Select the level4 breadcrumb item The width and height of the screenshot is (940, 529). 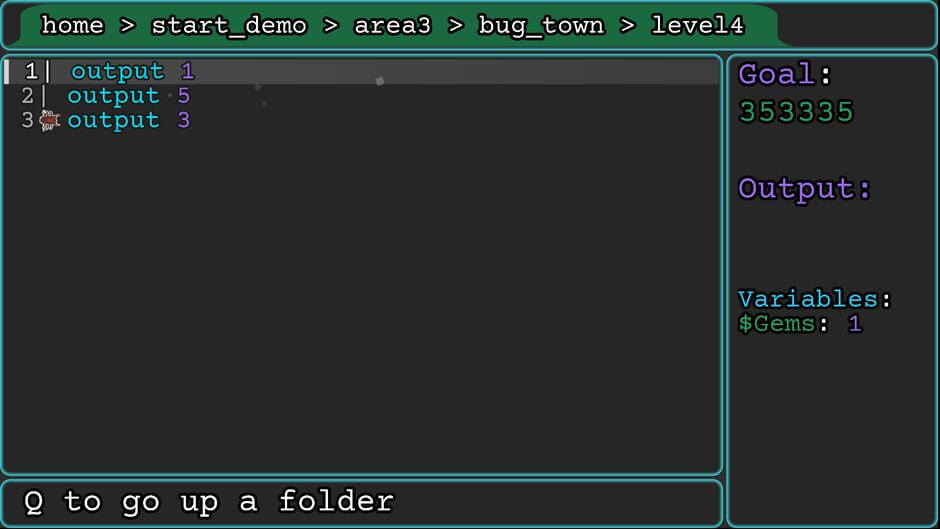[x=697, y=25]
